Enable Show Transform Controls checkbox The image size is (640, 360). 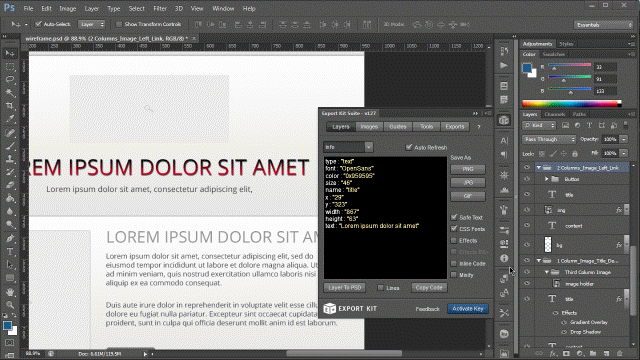(x=119, y=24)
